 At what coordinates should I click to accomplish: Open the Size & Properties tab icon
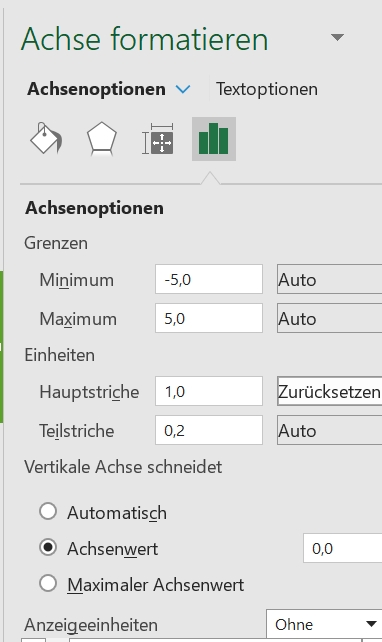click(x=158, y=139)
